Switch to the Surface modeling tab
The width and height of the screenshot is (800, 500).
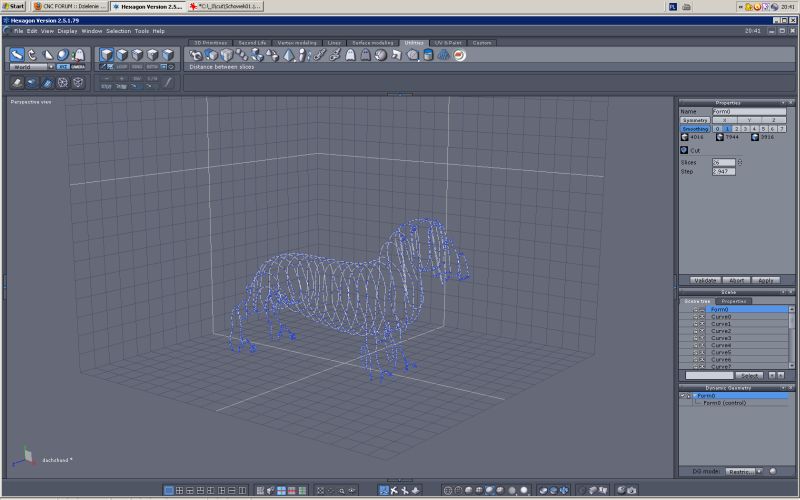(x=372, y=43)
